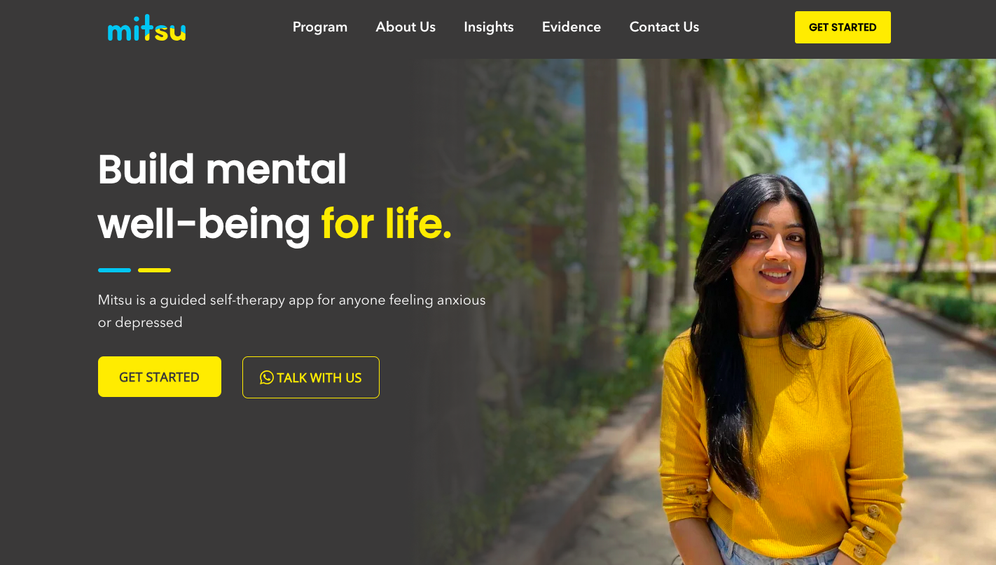Image resolution: width=996 pixels, height=565 pixels.
Task: Click the WhatsApp icon in Talk With Us
Action: pos(267,378)
